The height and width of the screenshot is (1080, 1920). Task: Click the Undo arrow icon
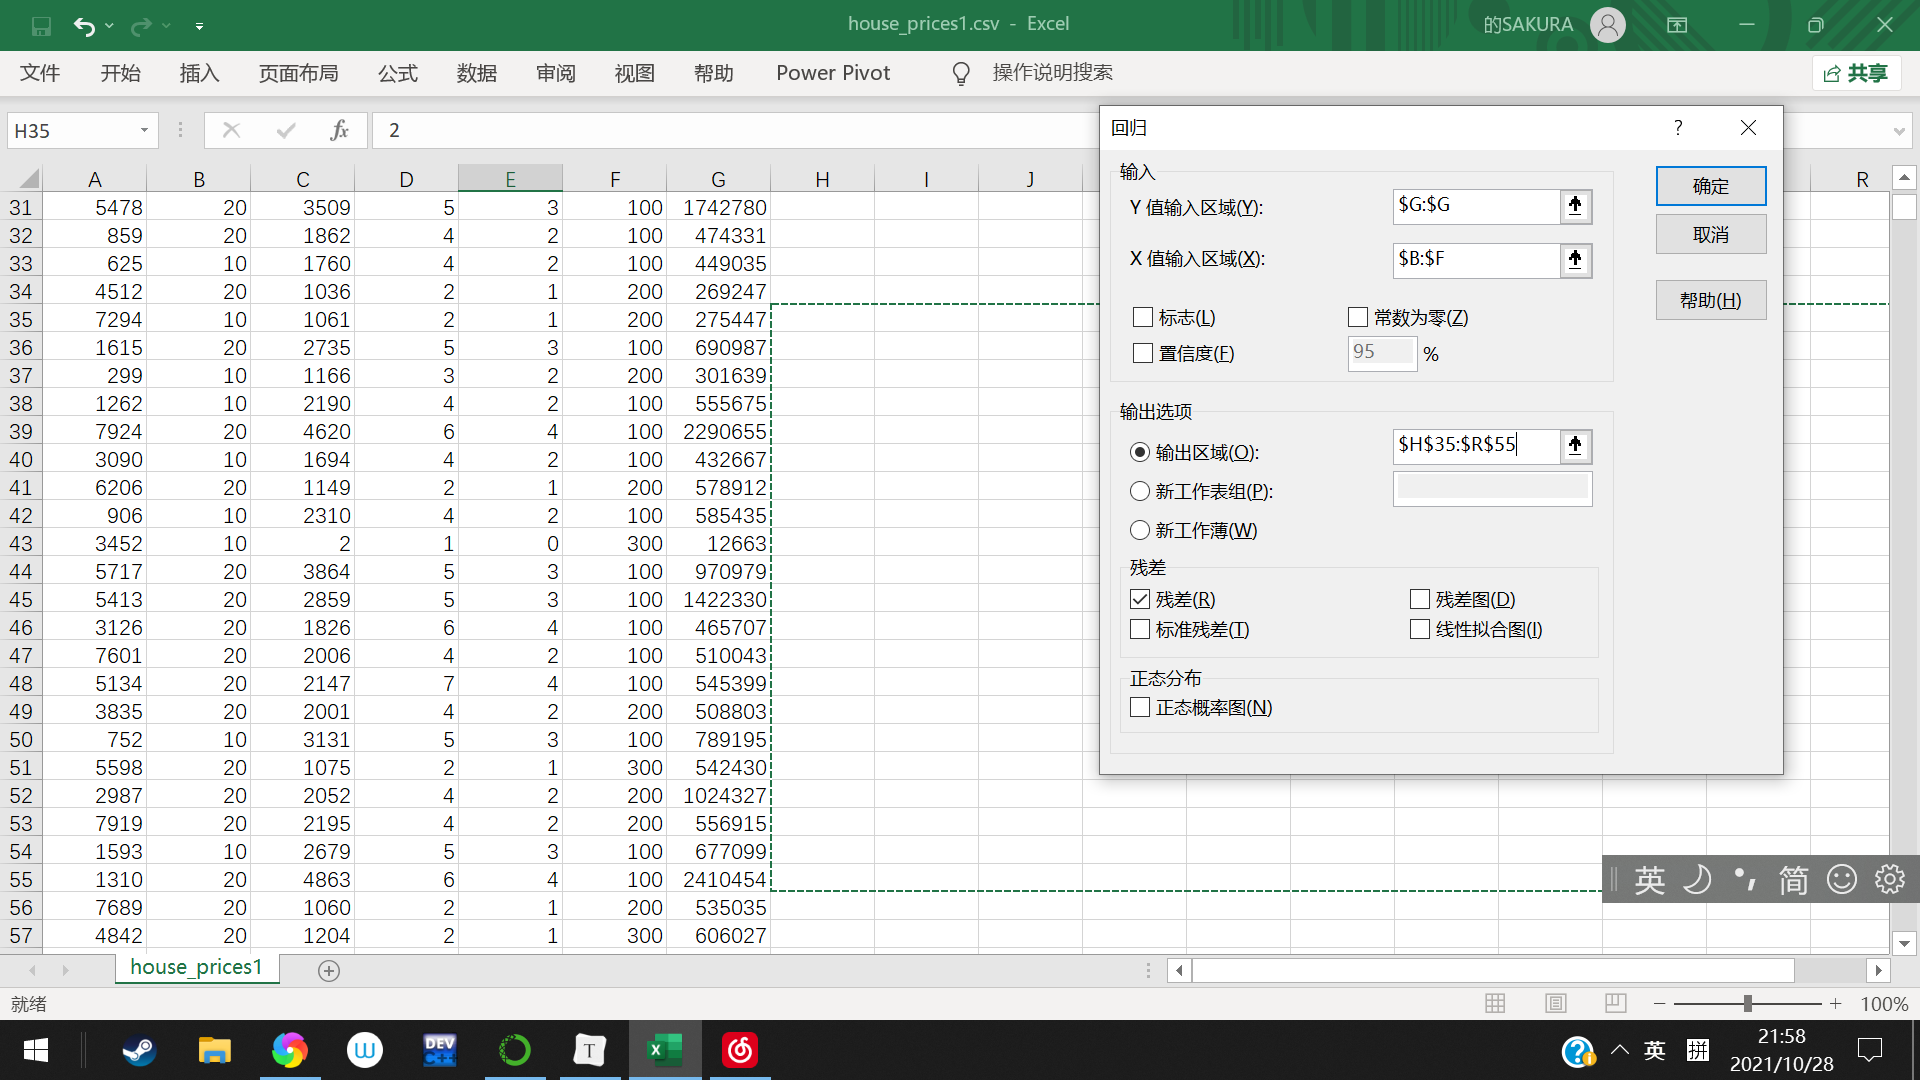coord(84,26)
